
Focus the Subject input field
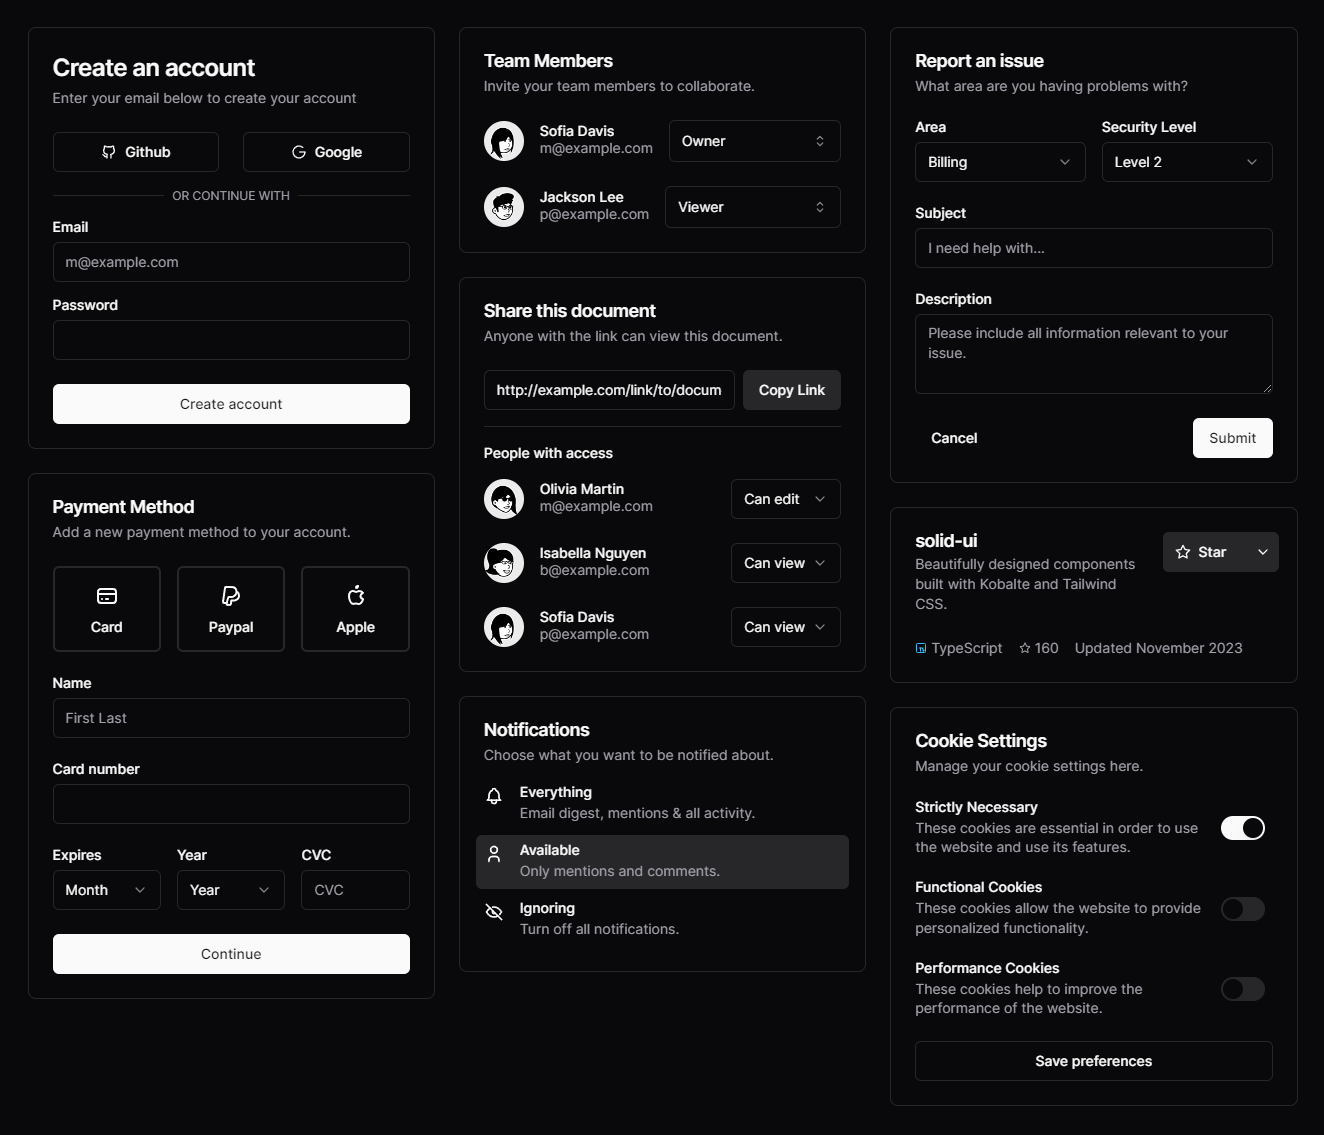point(1093,248)
